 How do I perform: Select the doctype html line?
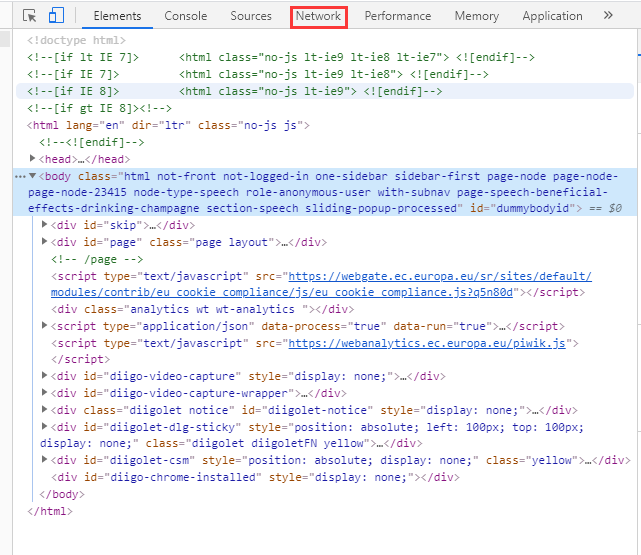pos(76,40)
